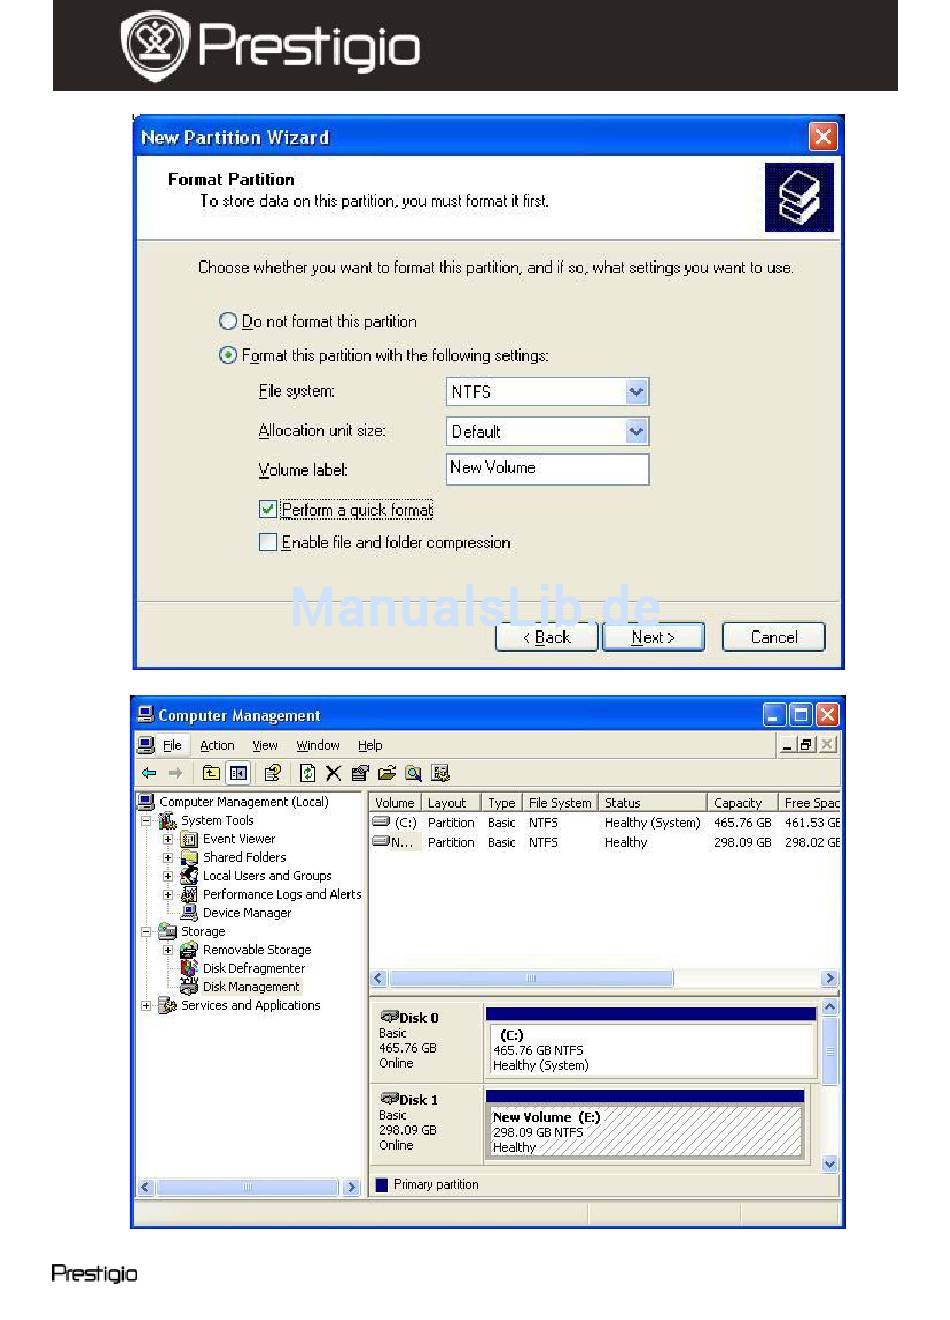The height and width of the screenshot is (1320, 950).
Task: Open the Window menu
Action: click(x=318, y=745)
